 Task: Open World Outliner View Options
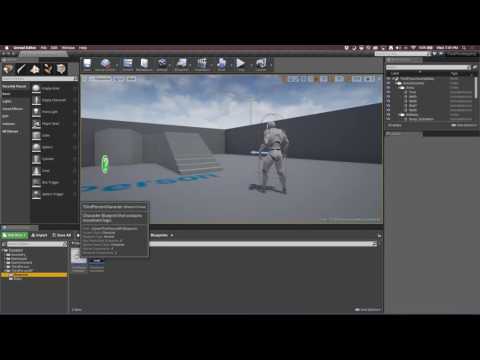(464, 125)
